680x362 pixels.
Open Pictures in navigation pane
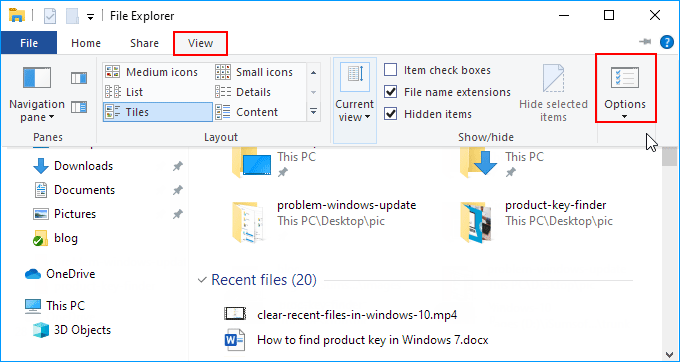75,214
